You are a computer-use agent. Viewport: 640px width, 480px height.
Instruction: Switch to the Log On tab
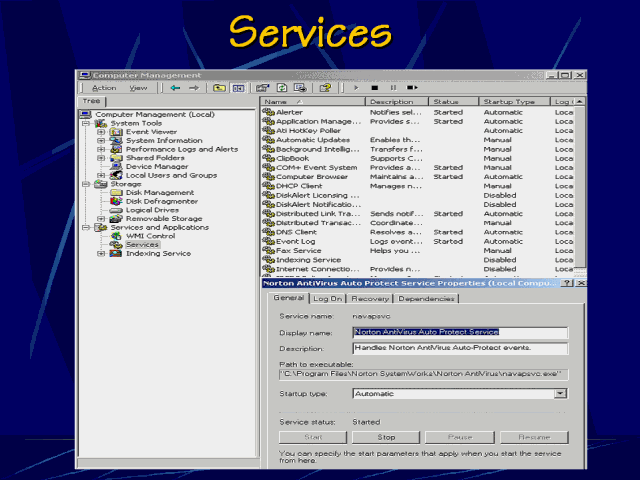point(327,298)
